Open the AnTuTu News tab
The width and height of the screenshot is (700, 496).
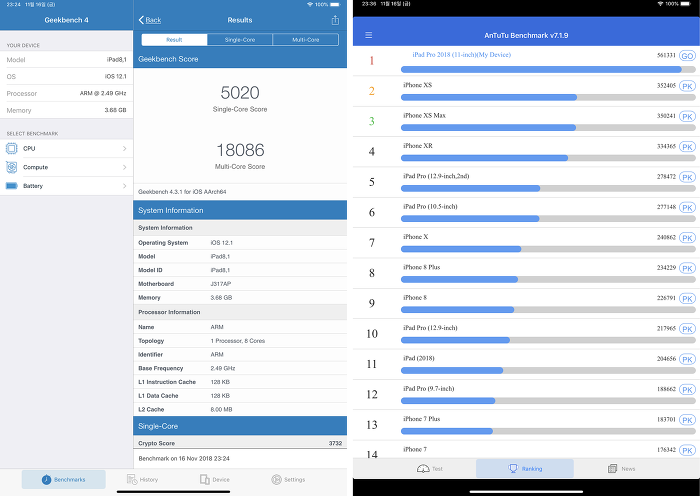pyautogui.click(x=621, y=469)
